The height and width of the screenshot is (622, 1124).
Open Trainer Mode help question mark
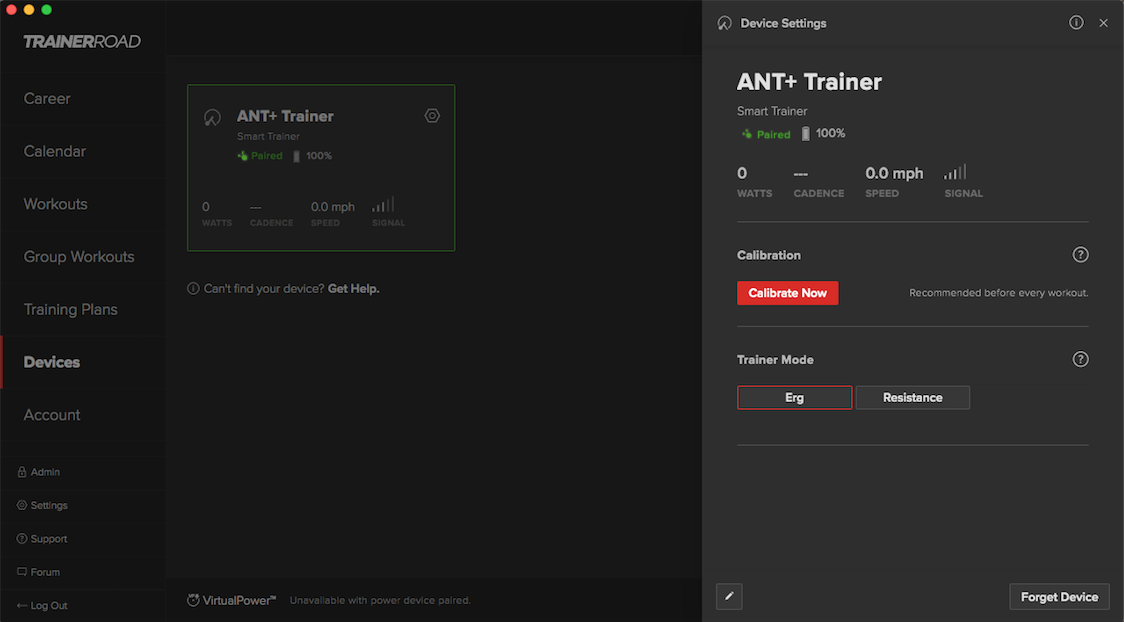pos(1080,359)
